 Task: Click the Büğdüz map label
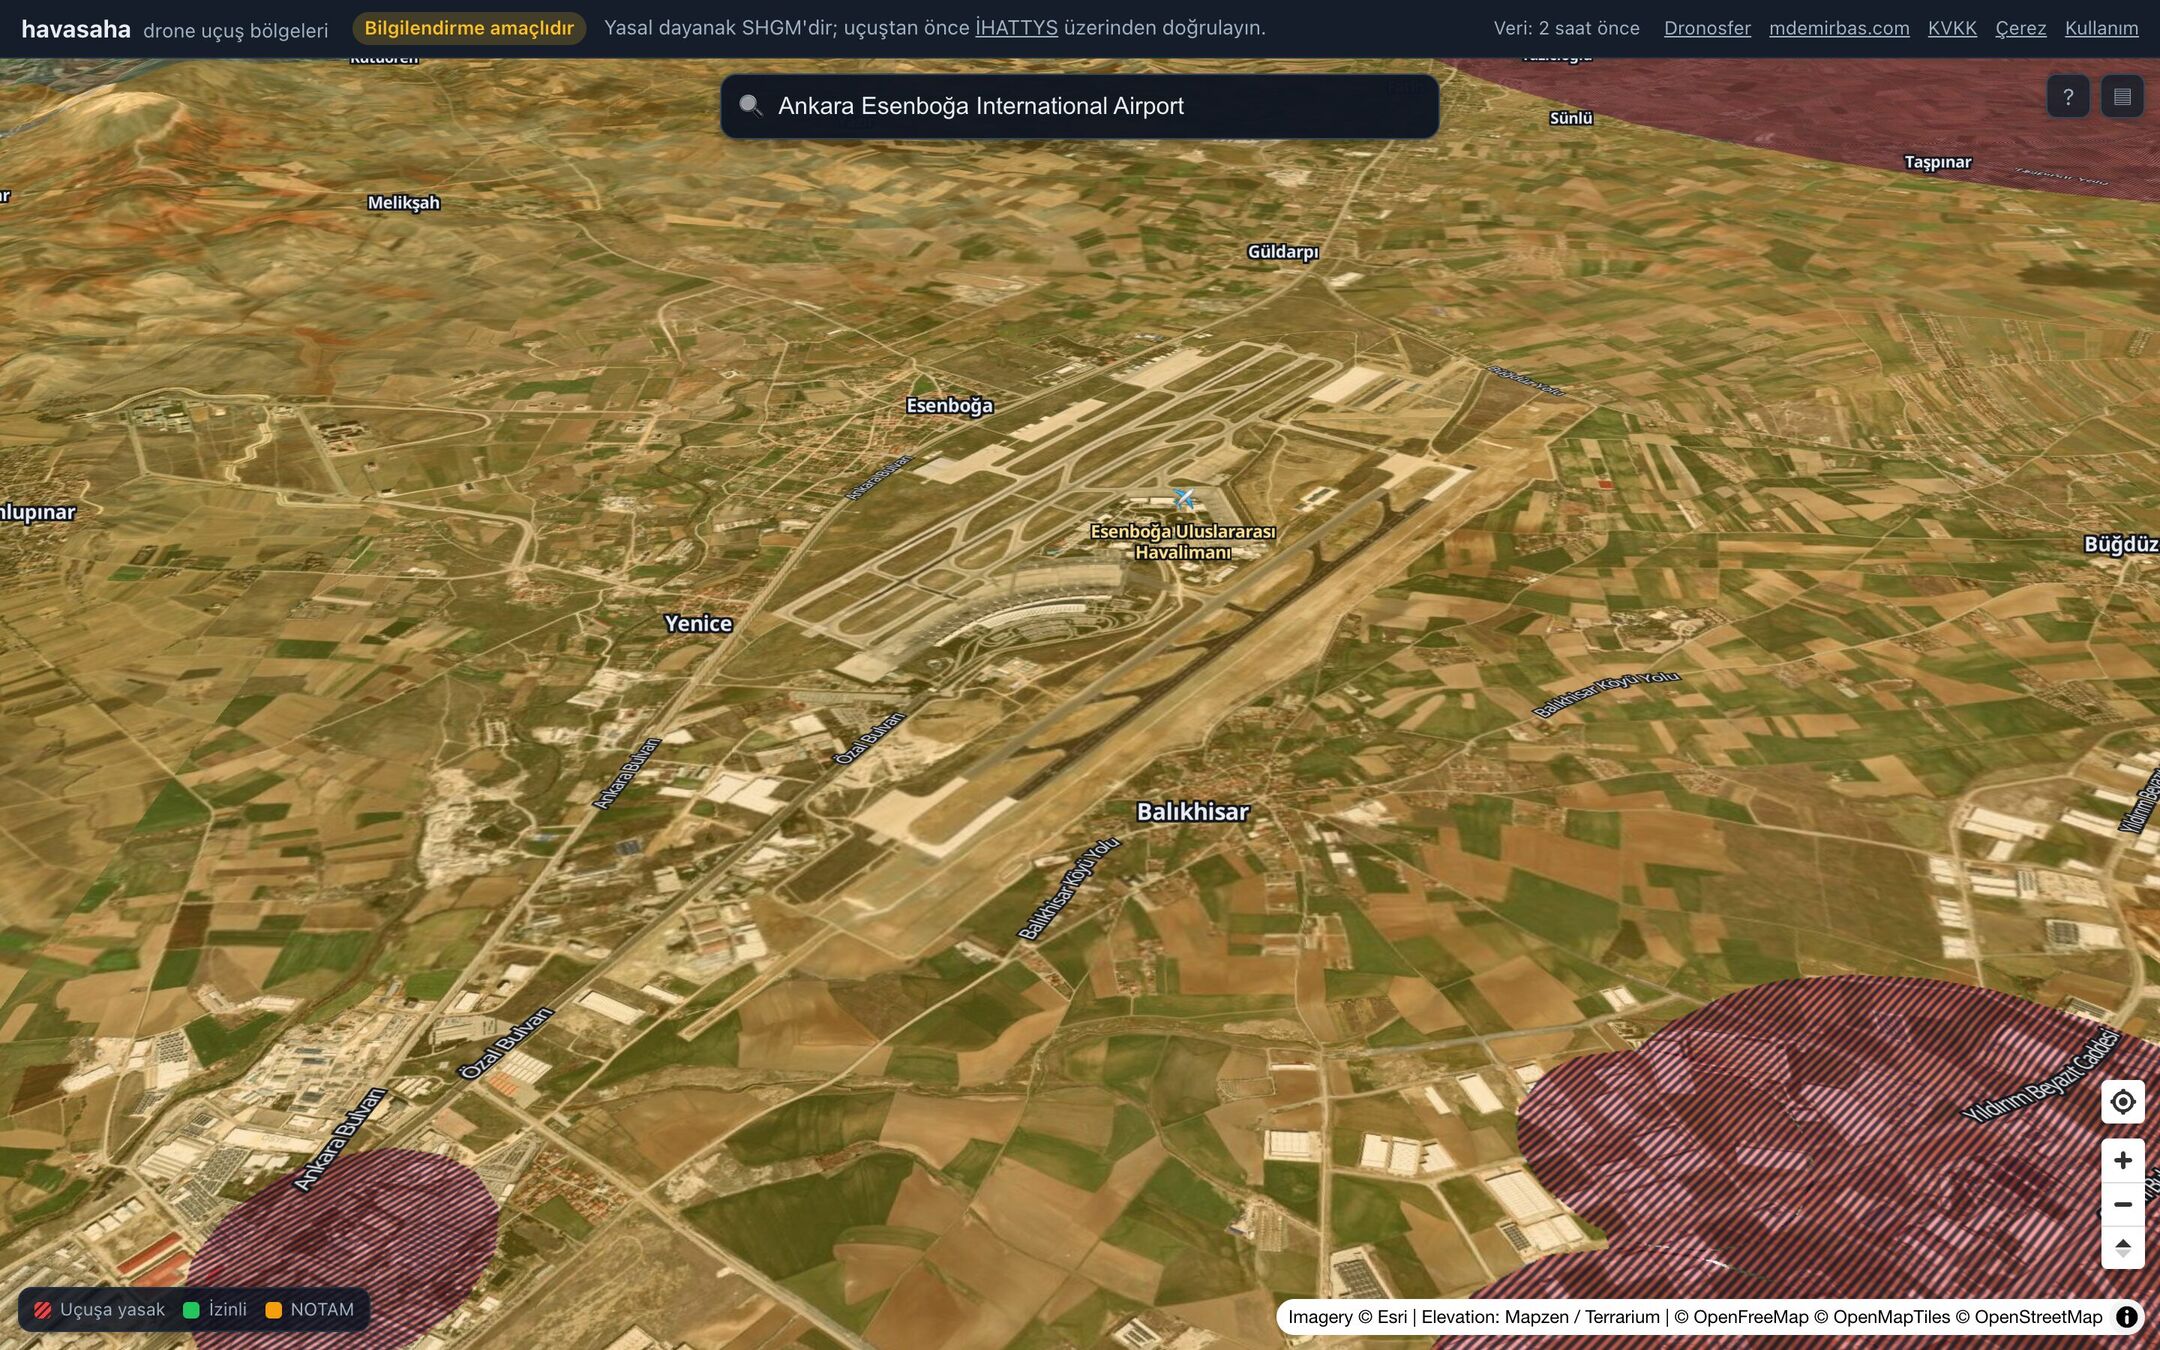click(x=2121, y=544)
